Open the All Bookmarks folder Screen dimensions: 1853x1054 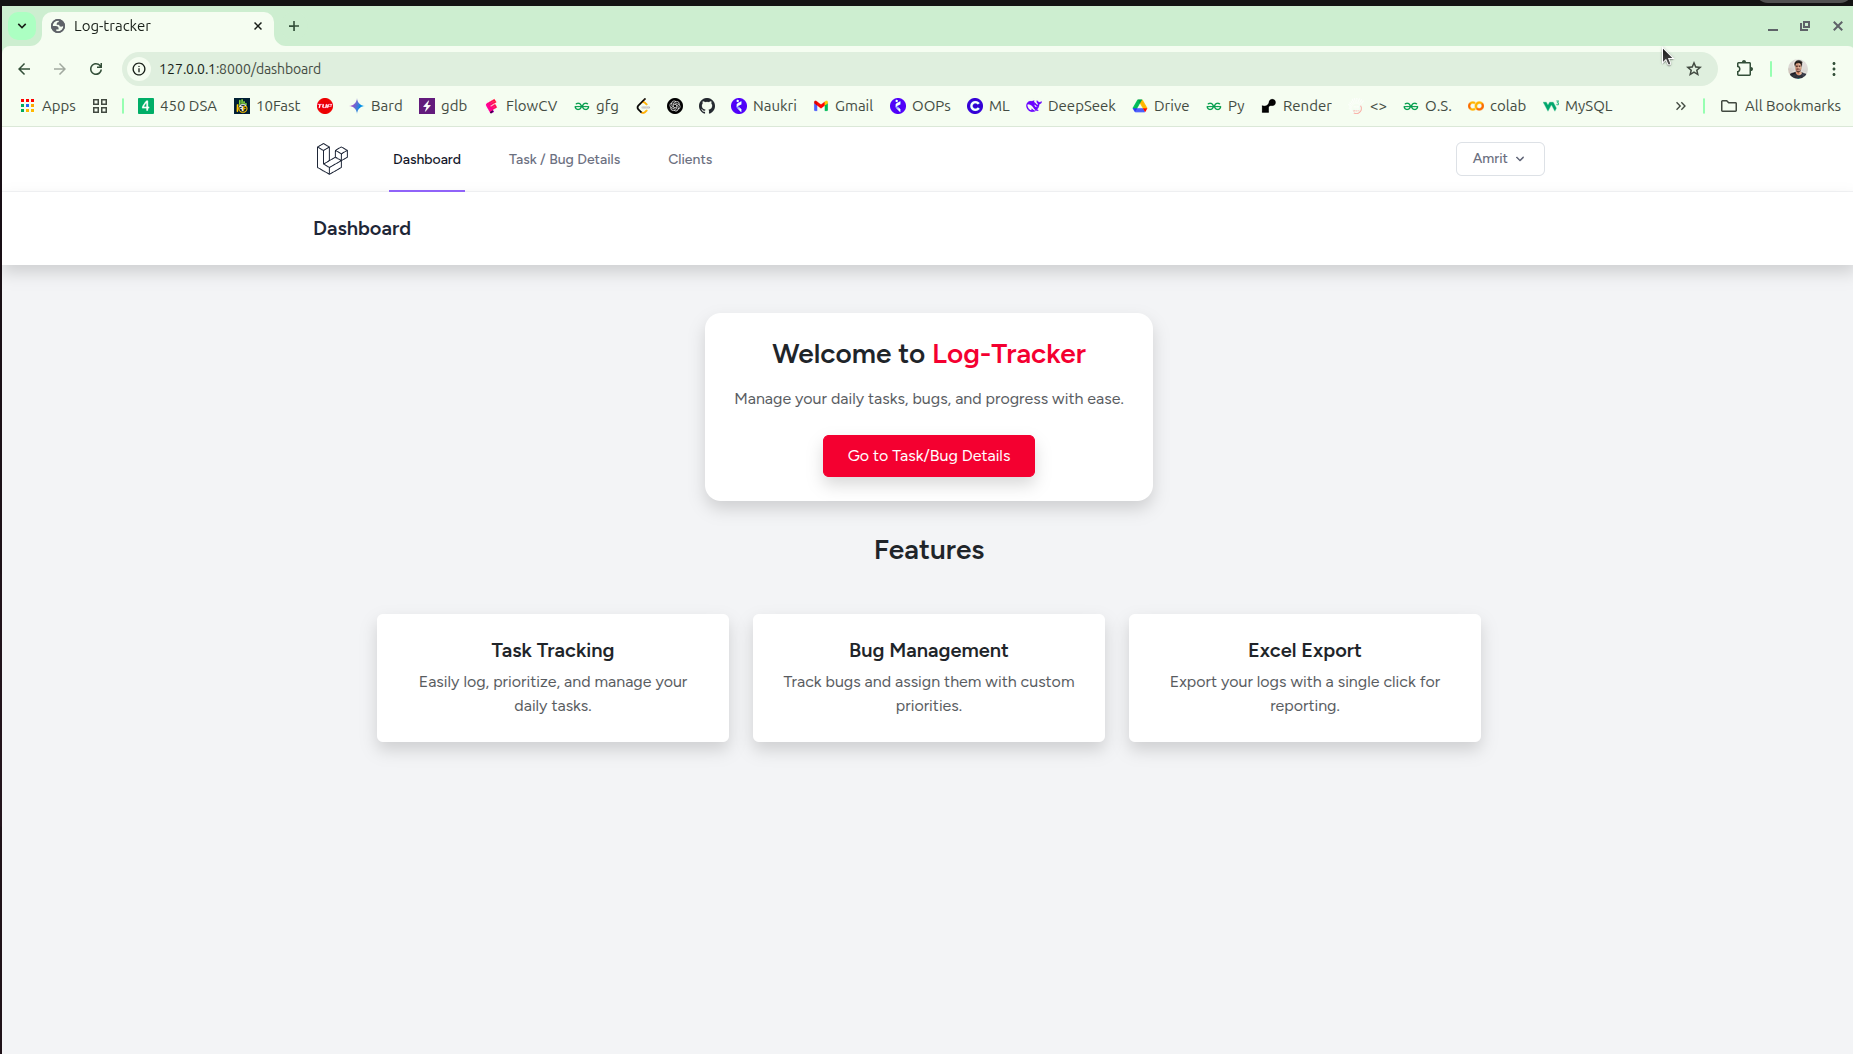(1780, 106)
